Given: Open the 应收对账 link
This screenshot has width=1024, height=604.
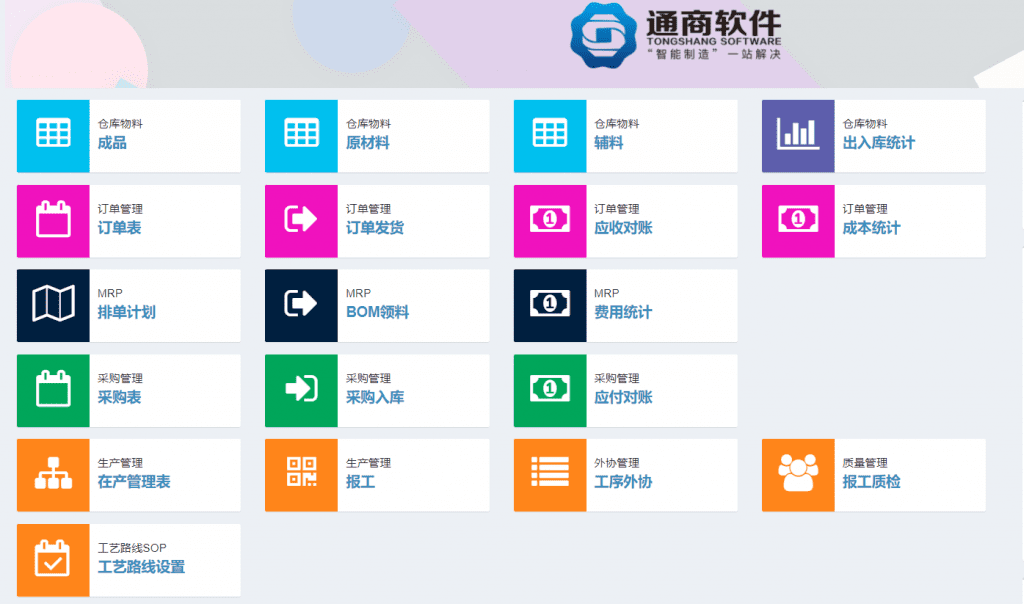Looking at the screenshot, I should 623,228.
